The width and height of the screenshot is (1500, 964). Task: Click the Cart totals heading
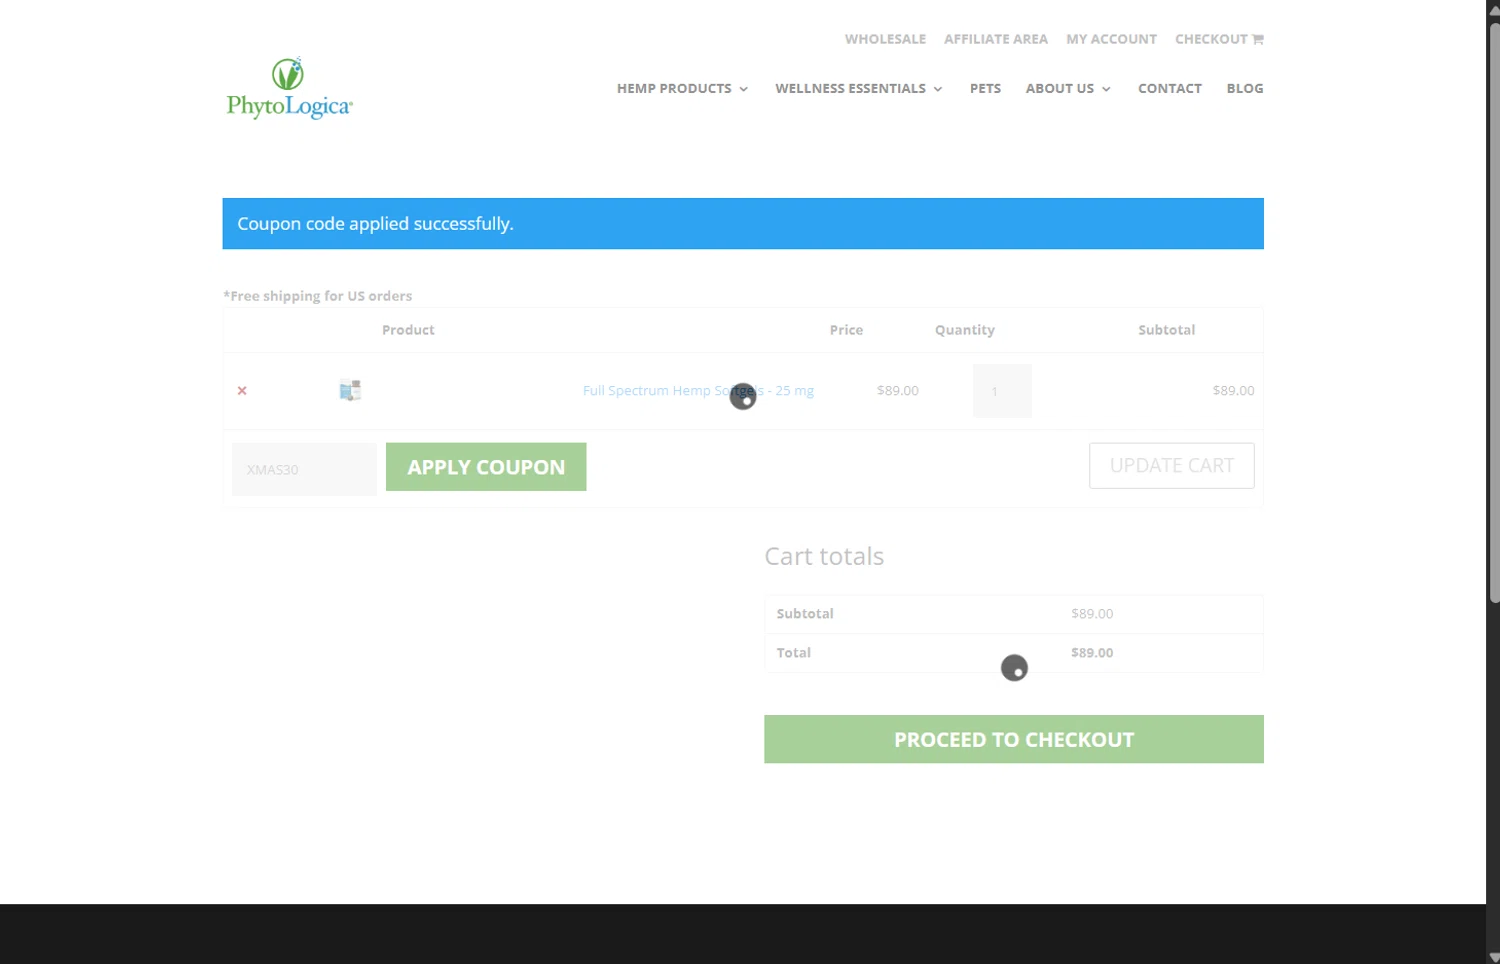click(x=824, y=556)
